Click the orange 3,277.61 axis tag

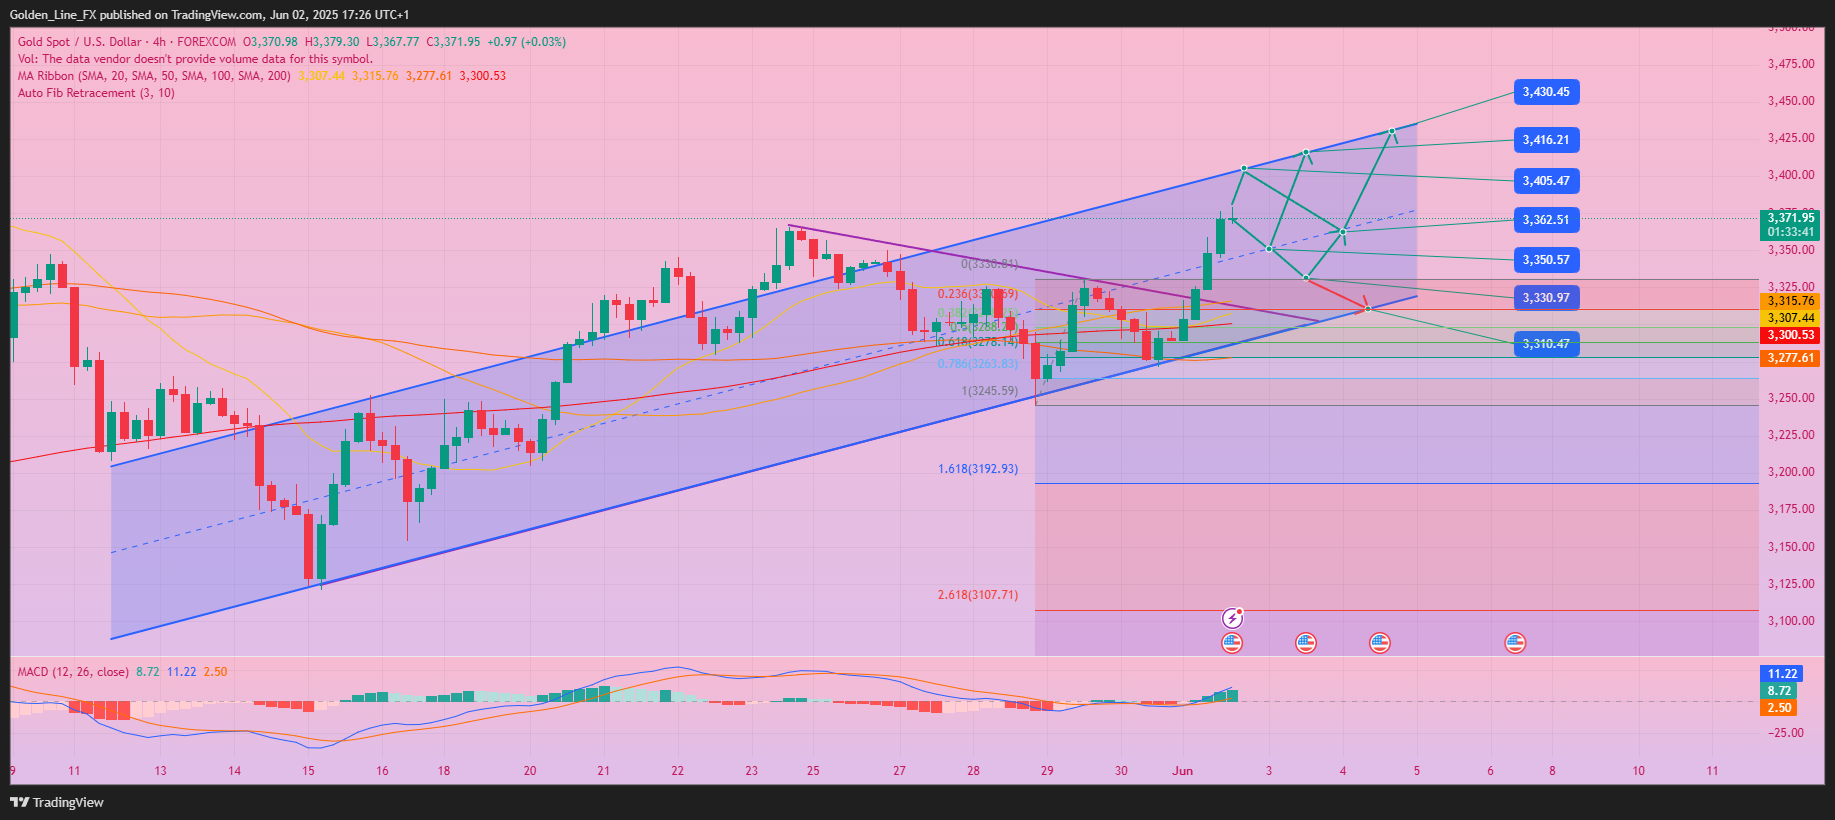1790,358
